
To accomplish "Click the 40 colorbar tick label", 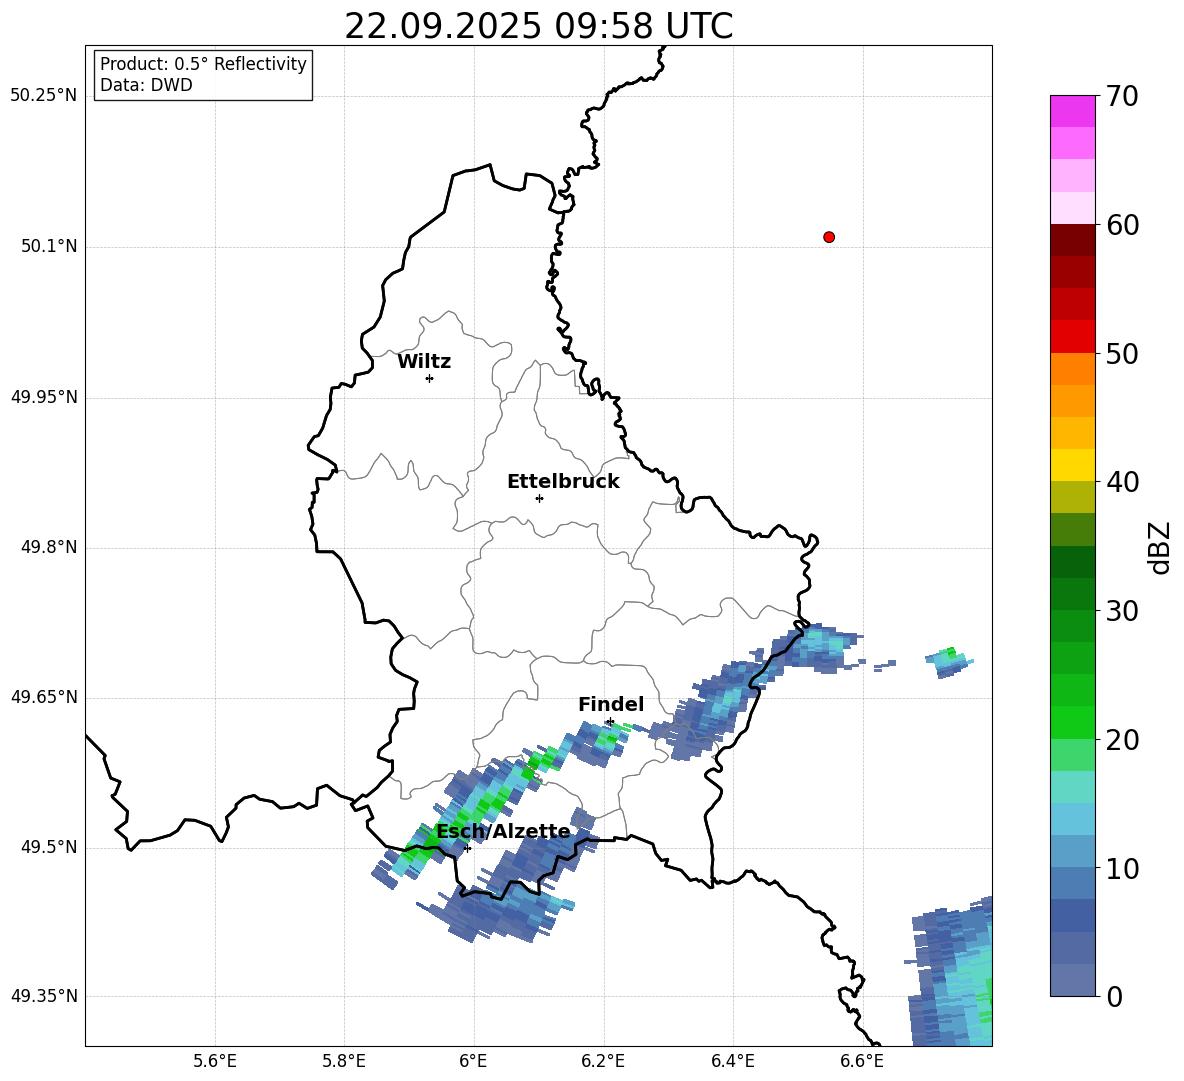I will point(1122,482).
